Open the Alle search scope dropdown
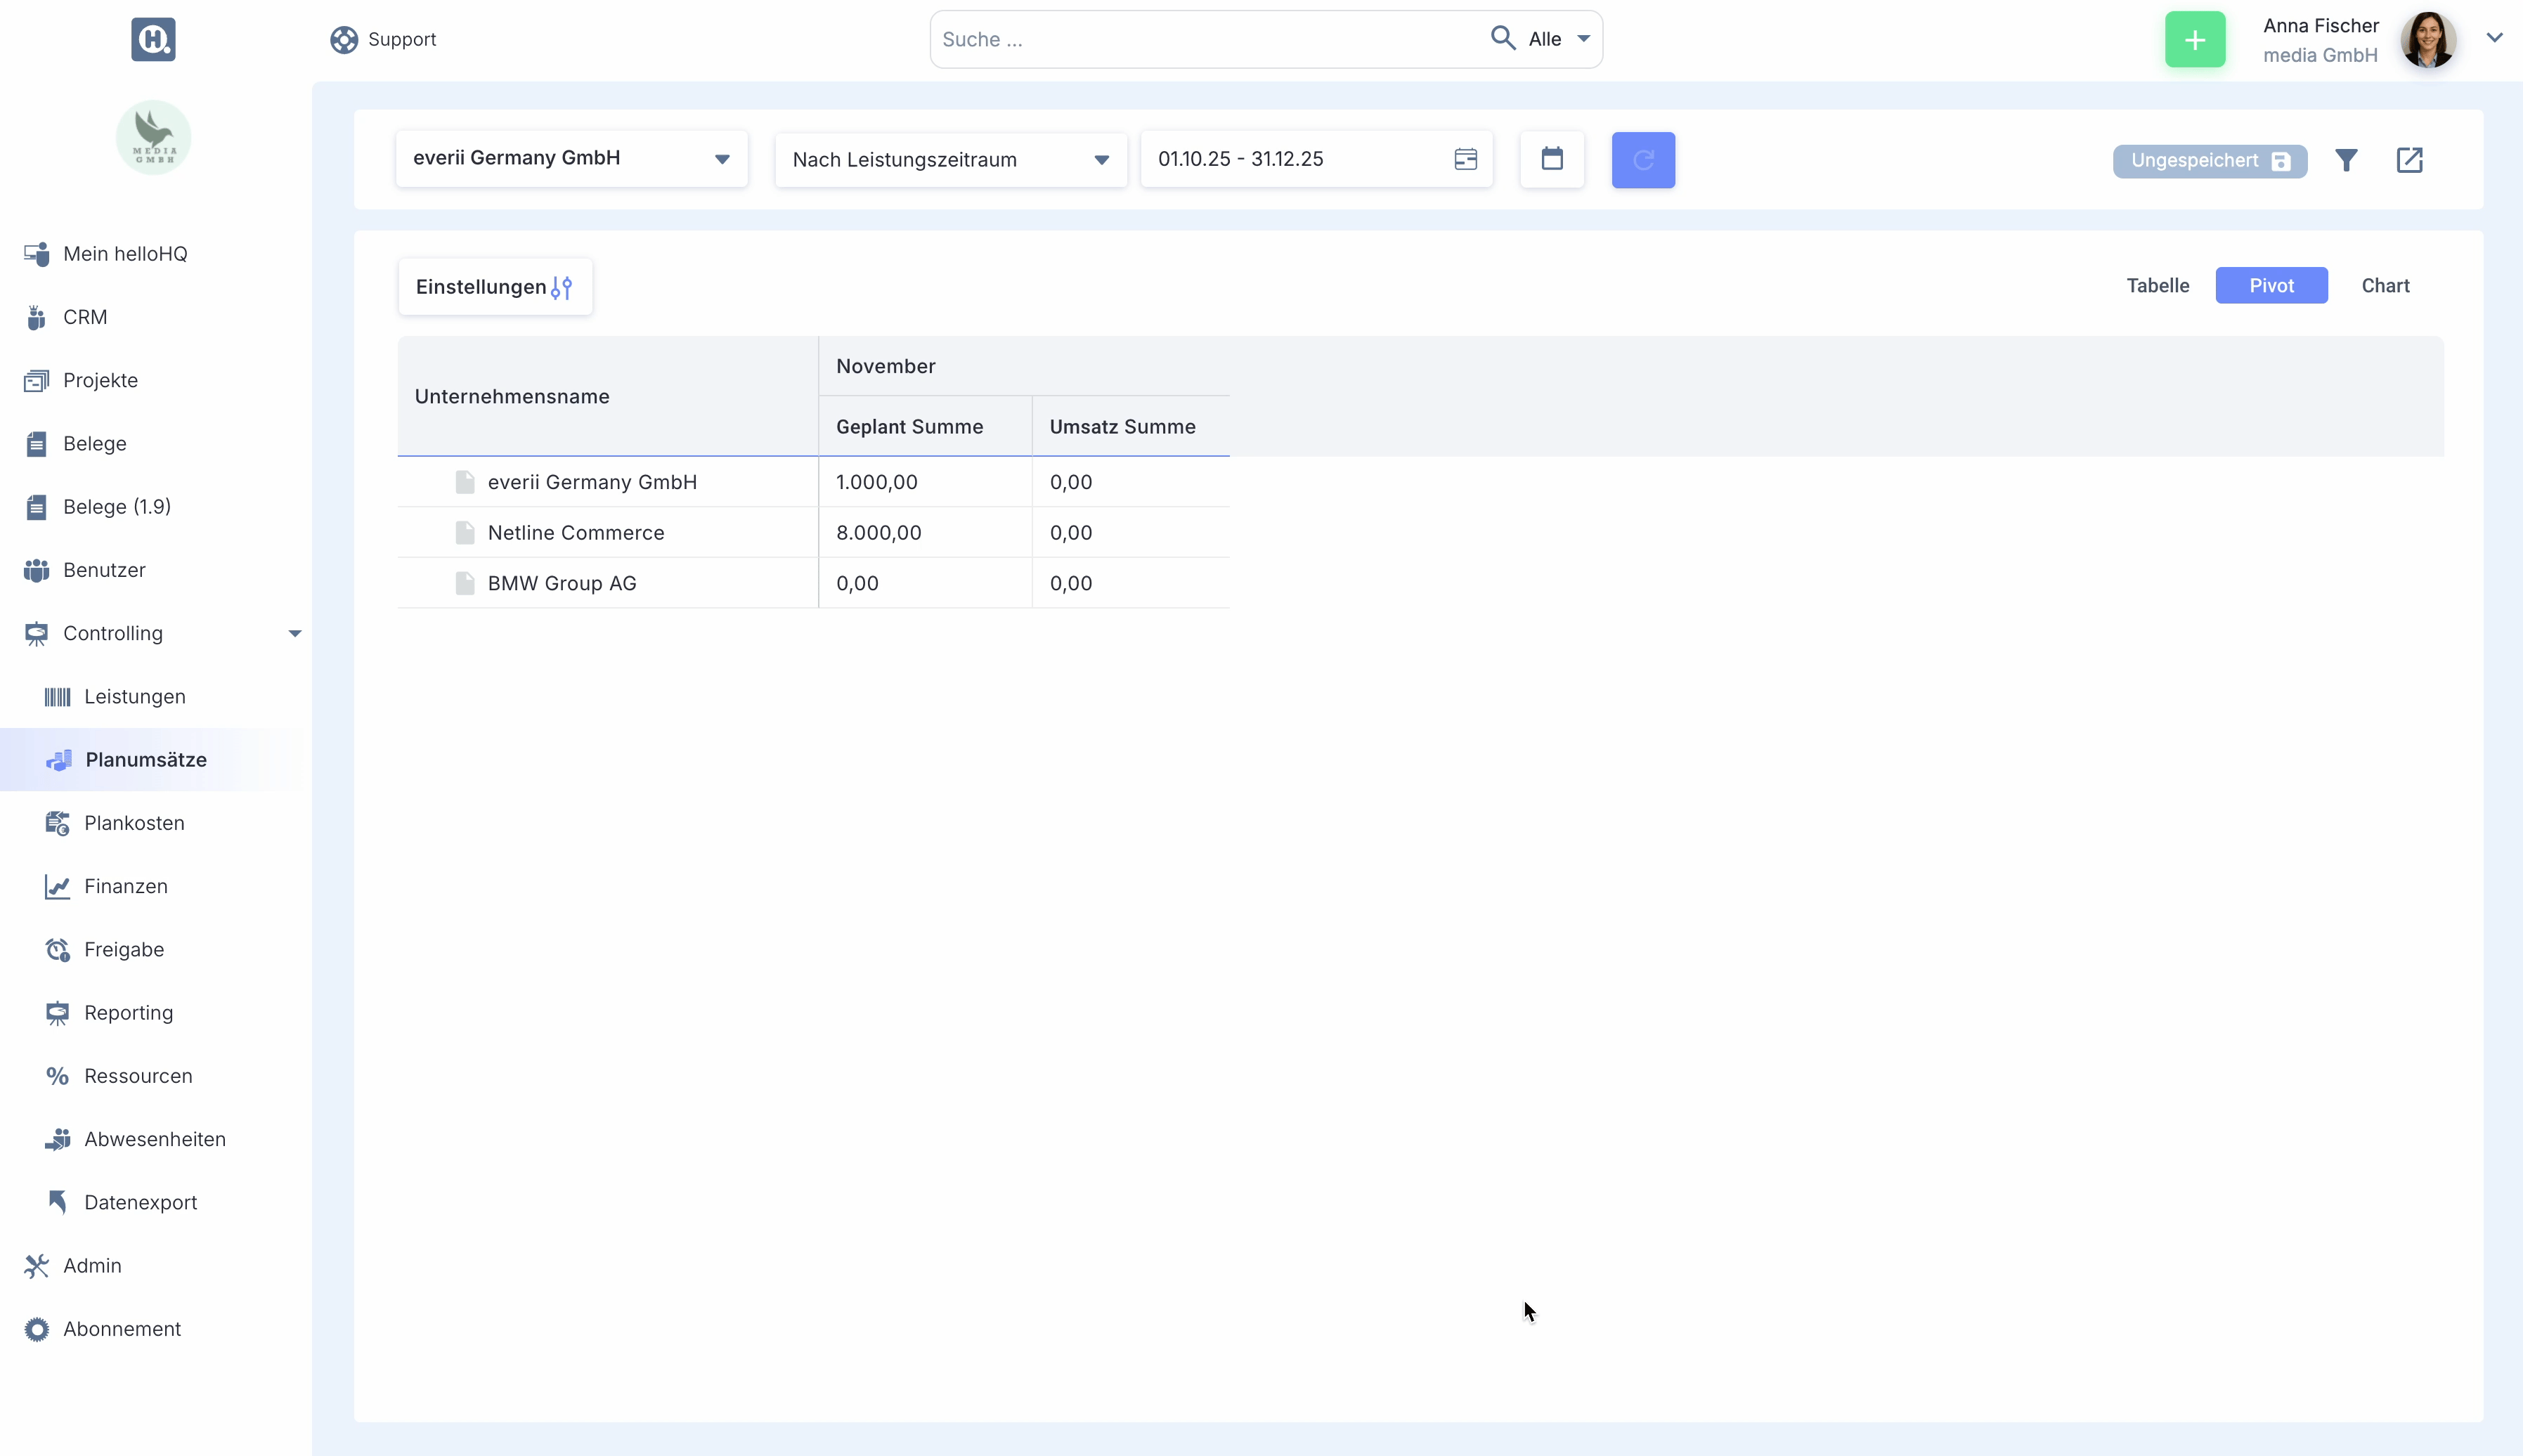 (1558, 40)
